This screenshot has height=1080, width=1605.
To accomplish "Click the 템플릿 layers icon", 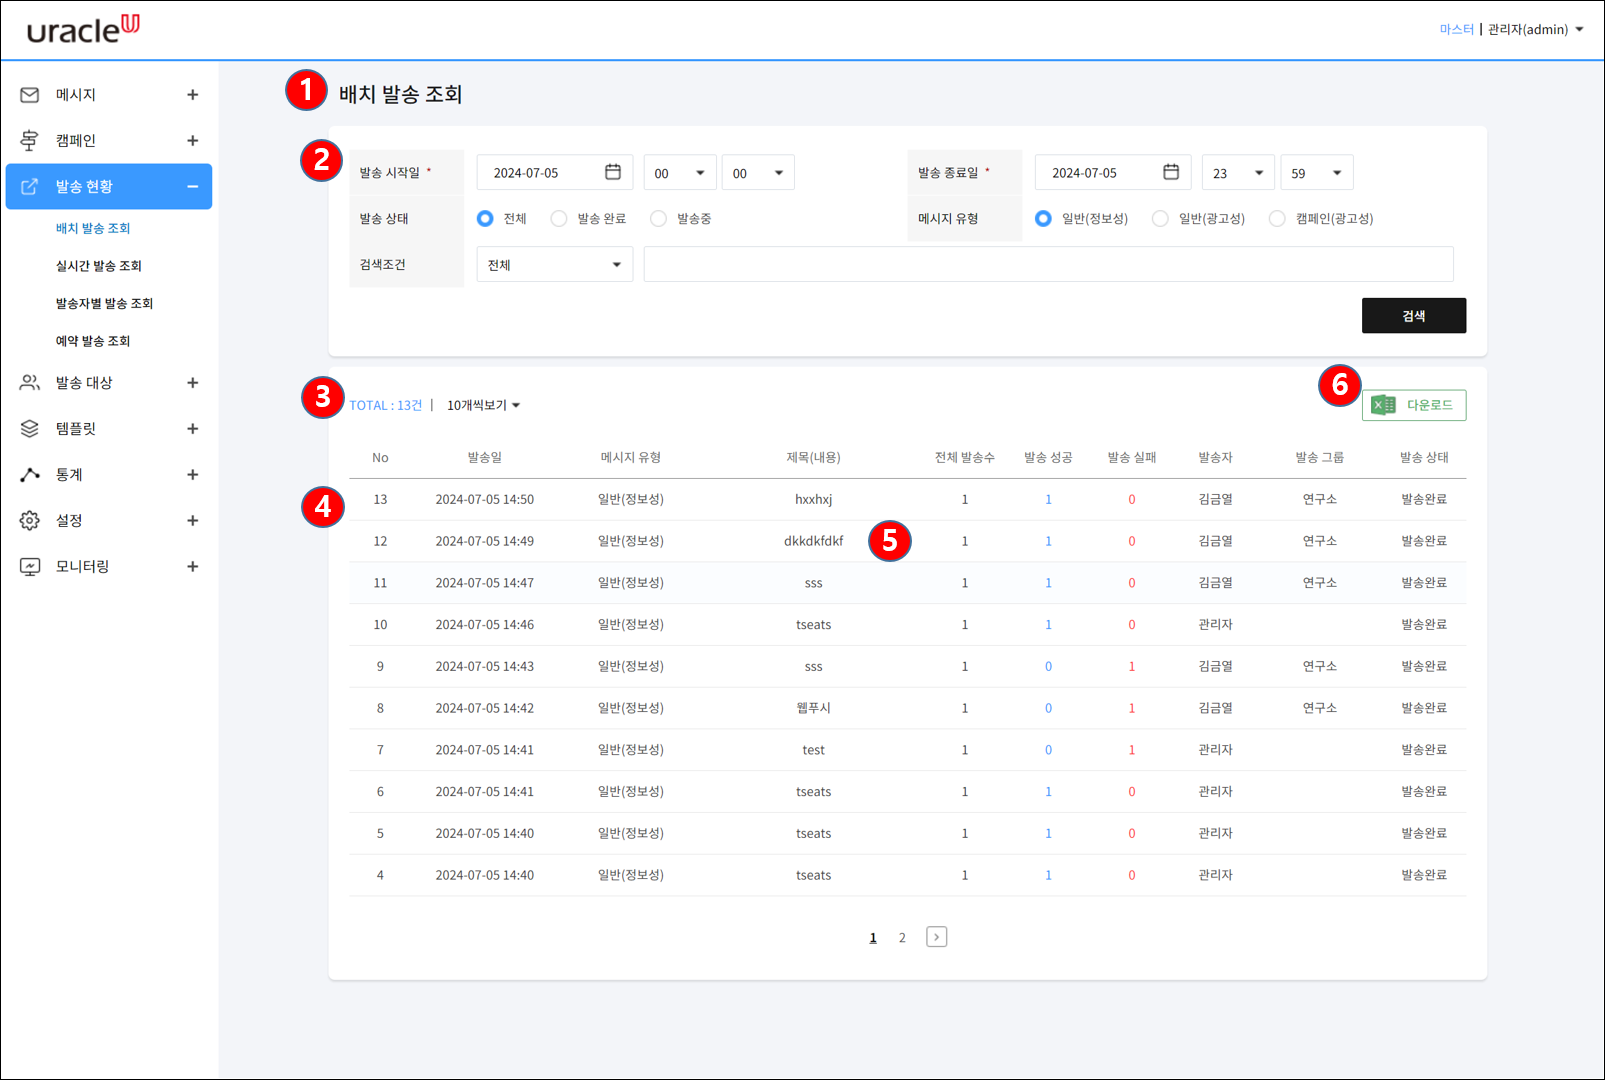I will 30,429.
